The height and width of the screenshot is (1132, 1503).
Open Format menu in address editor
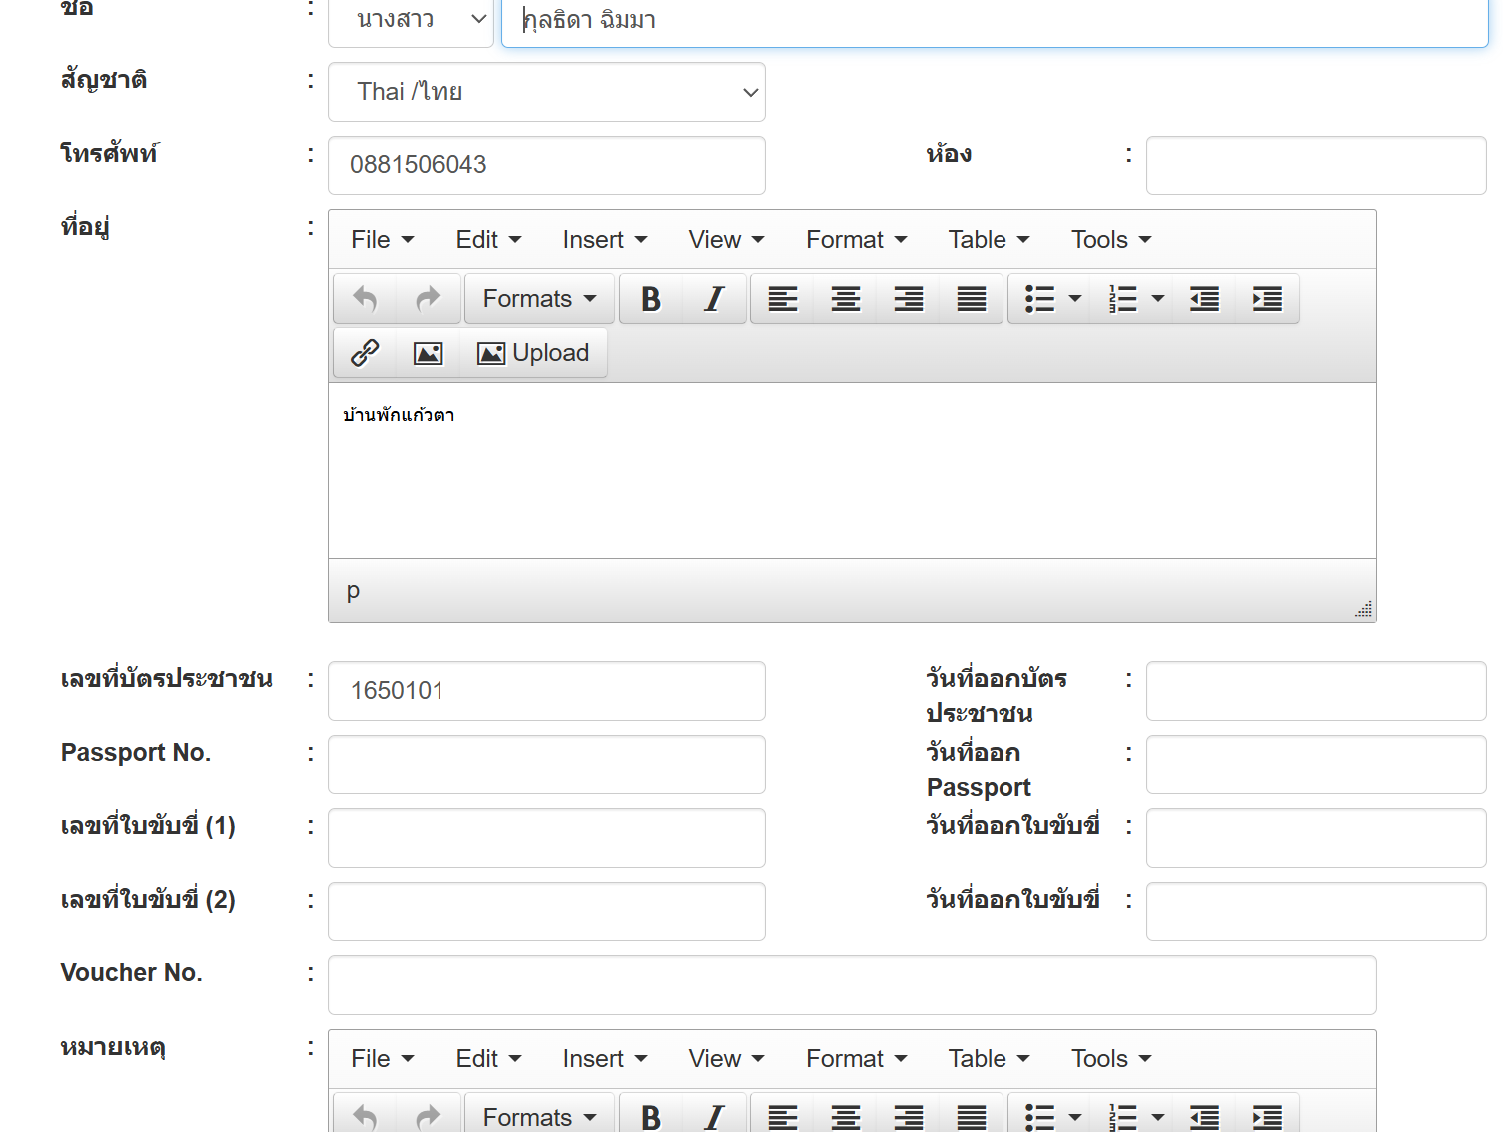(x=857, y=240)
